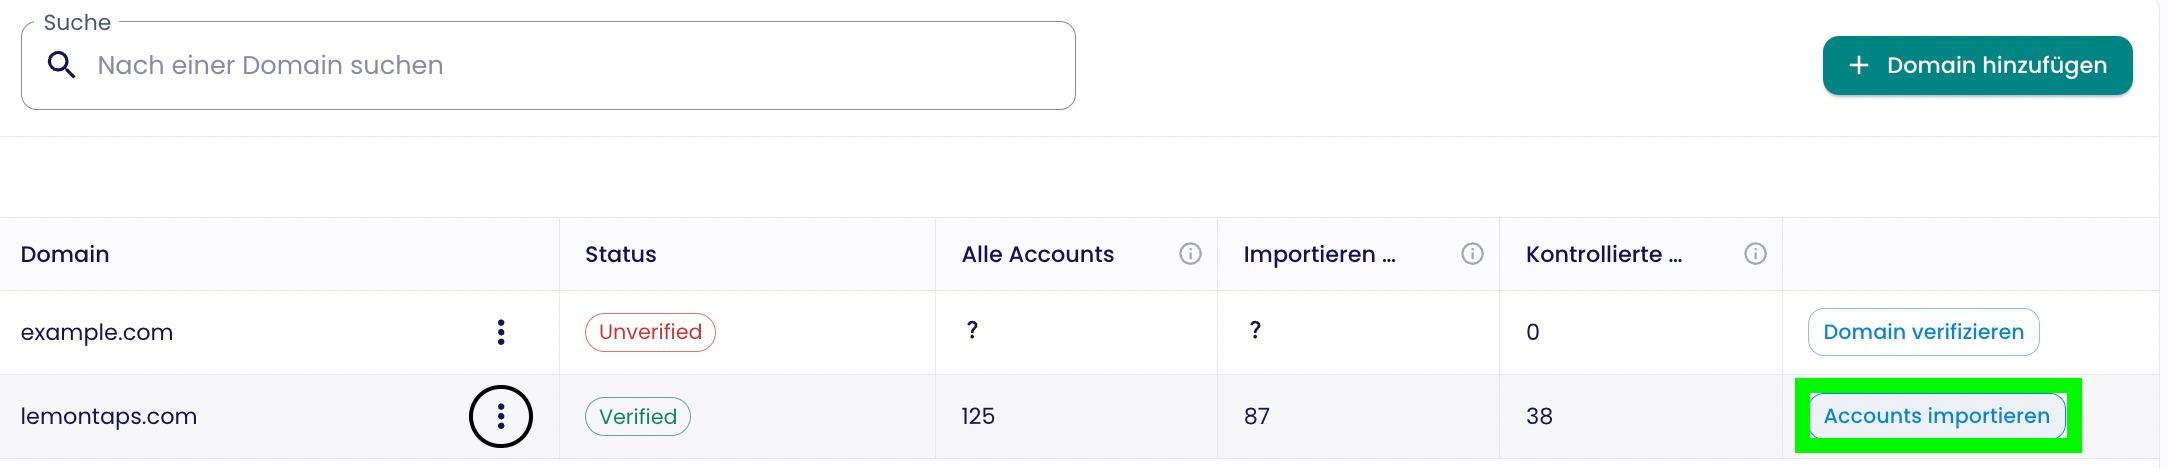Image resolution: width=2168 pixels, height=468 pixels.
Task: Click the Alle Accounts column header
Action: click(1037, 254)
